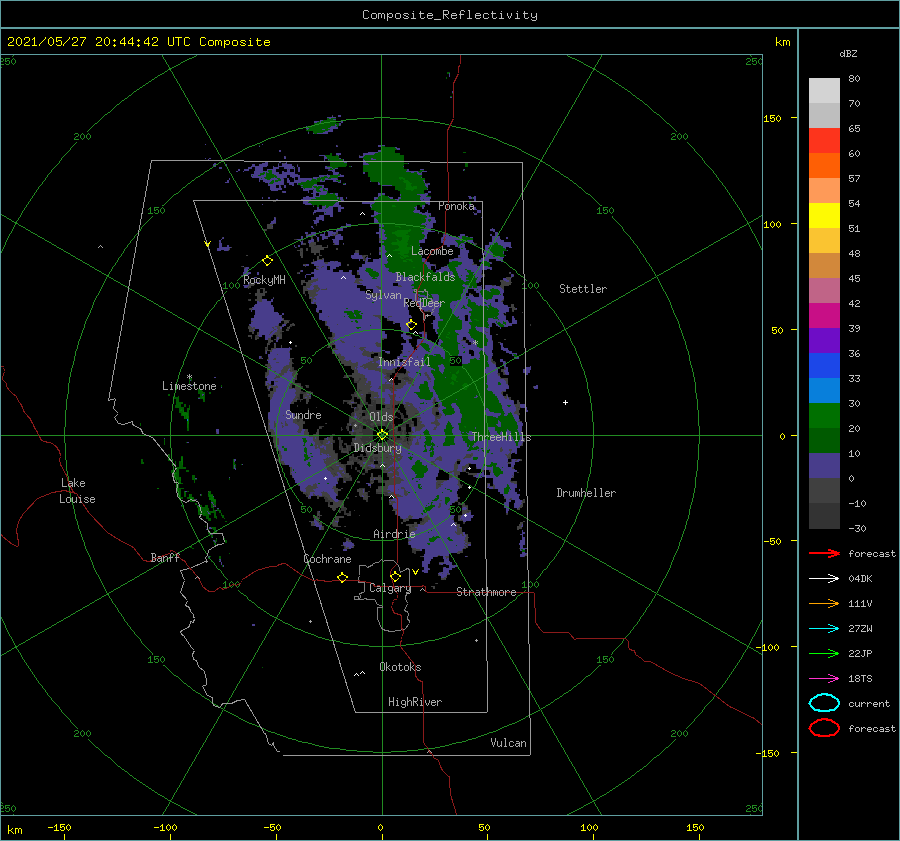Select the orange 60-57 dBZ swatch
Viewport: 900px width, 841px height.
pyautogui.click(x=824, y=166)
